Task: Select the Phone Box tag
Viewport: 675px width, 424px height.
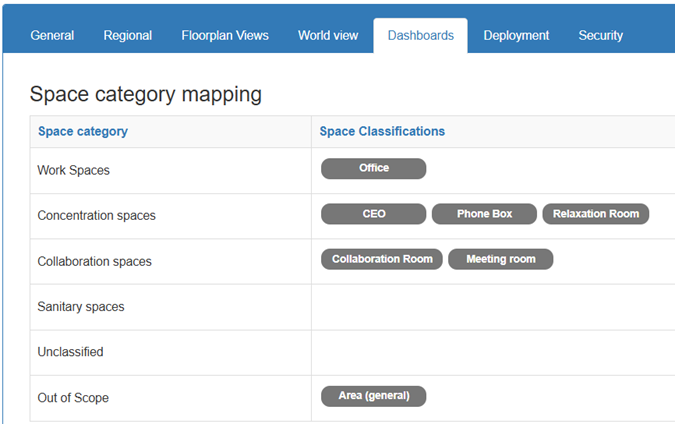Action: click(x=484, y=214)
